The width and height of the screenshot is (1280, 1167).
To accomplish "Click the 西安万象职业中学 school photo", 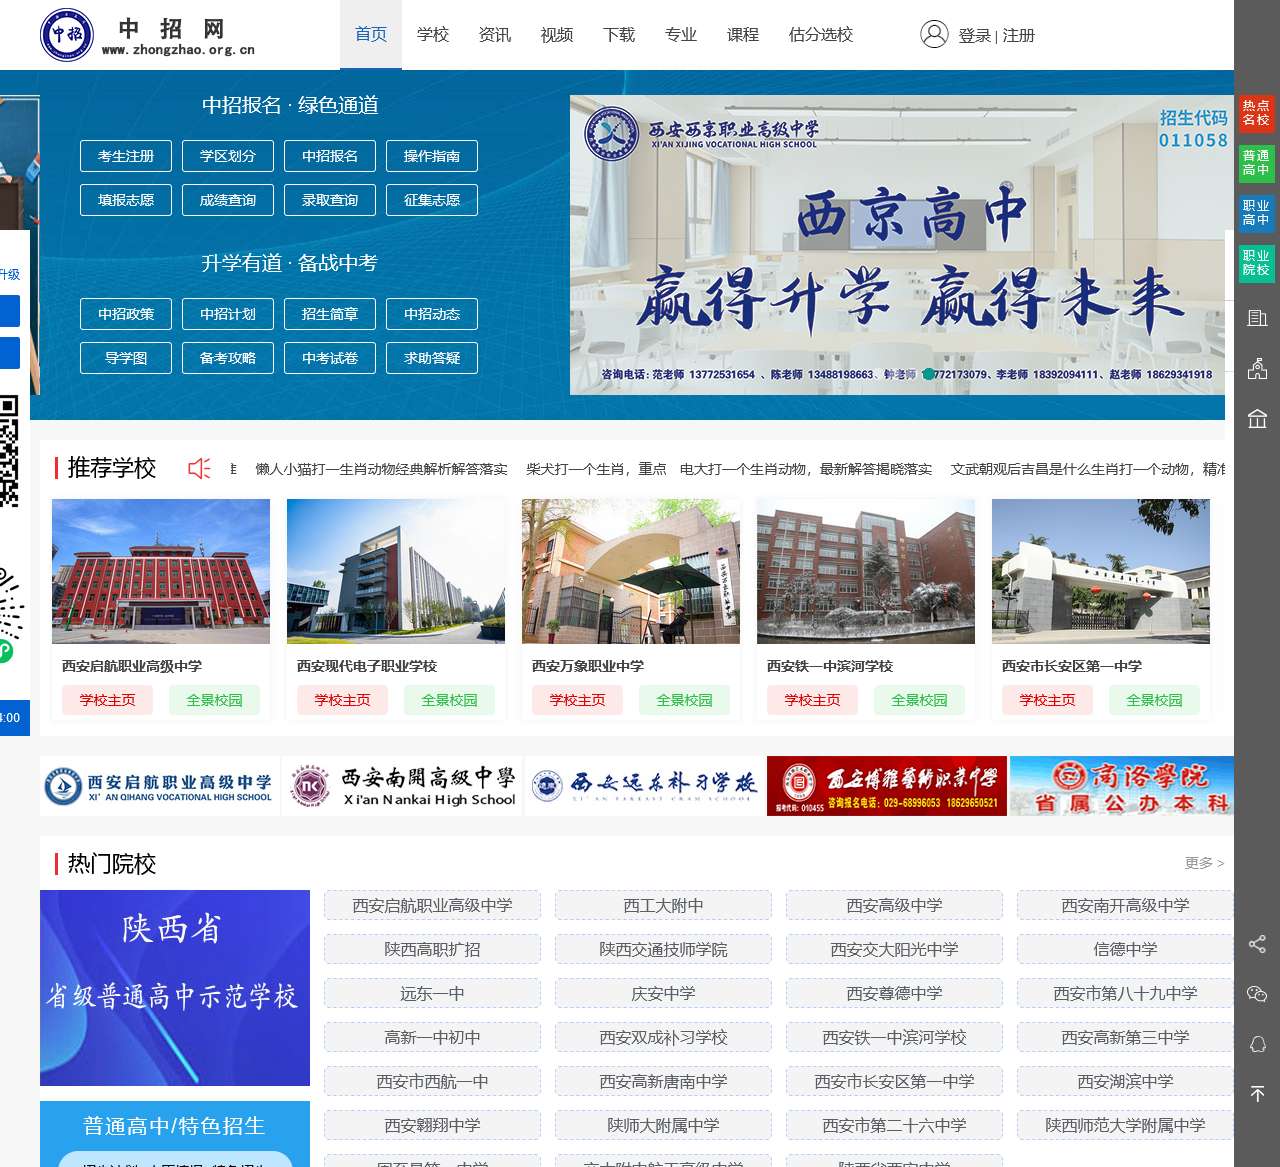I will (631, 571).
